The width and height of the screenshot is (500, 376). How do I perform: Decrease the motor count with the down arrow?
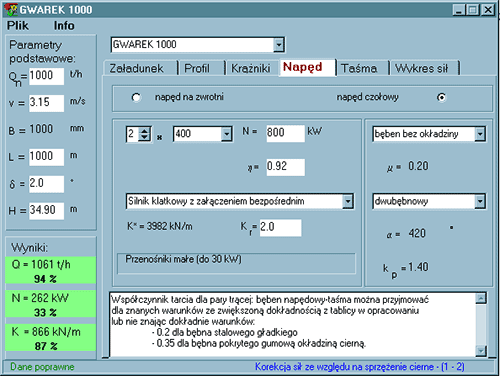click(144, 137)
